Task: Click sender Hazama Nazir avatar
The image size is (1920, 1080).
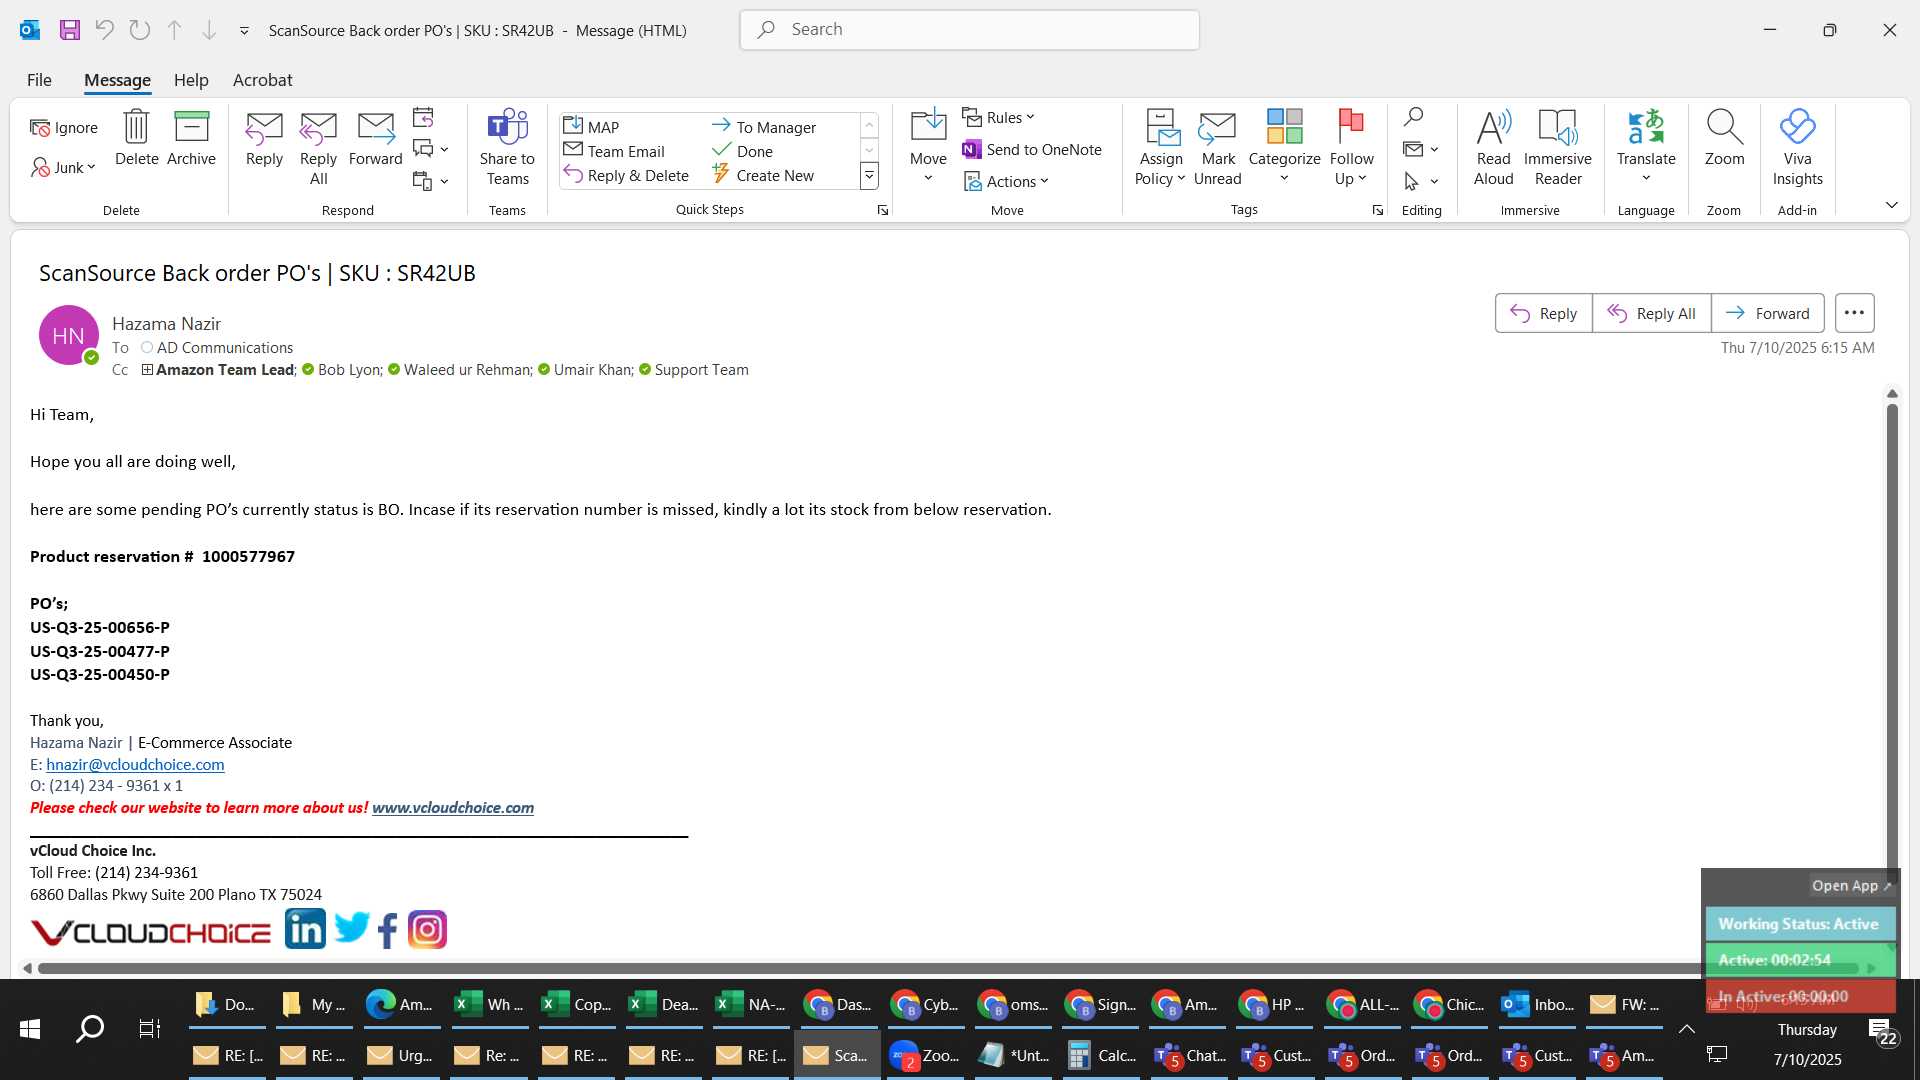Action: coord(68,335)
